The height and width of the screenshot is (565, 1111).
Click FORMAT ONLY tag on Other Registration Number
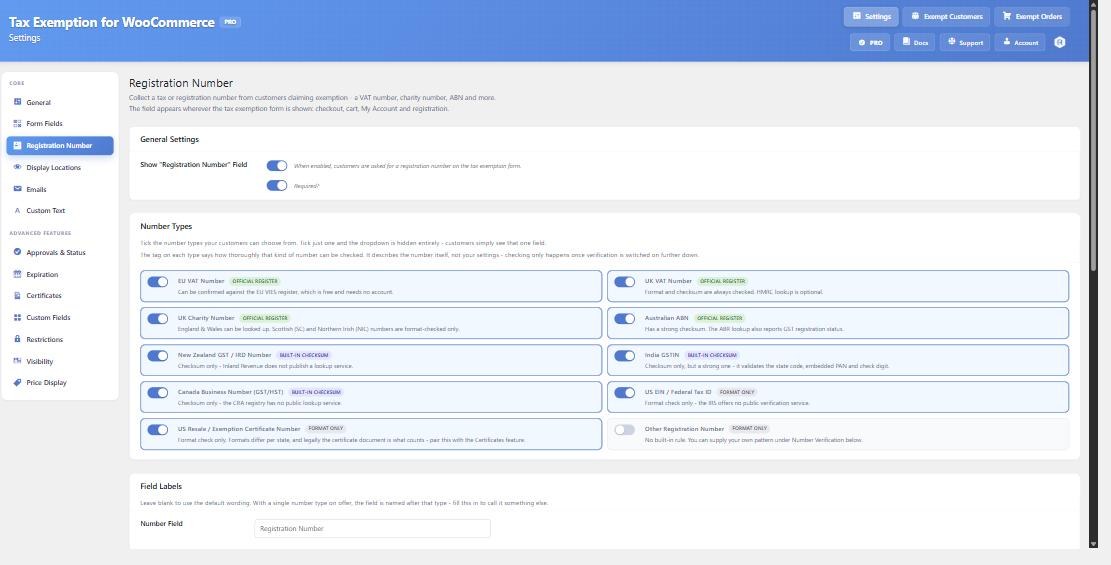[749, 429]
